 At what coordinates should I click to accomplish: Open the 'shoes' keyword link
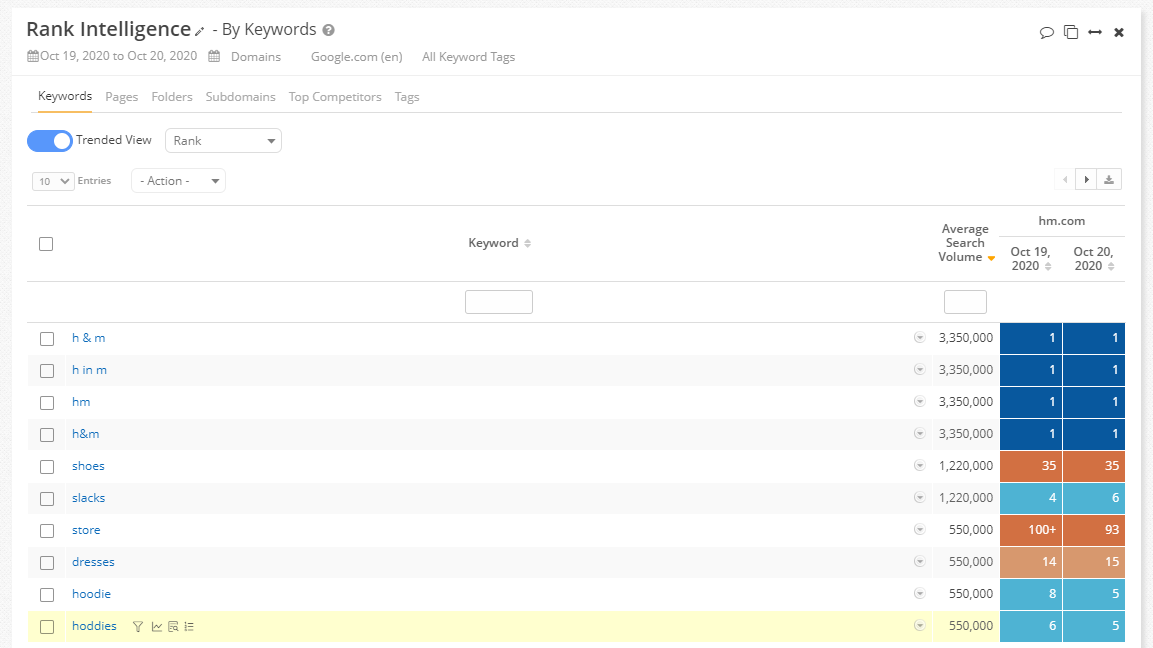click(x=88, y=466)
